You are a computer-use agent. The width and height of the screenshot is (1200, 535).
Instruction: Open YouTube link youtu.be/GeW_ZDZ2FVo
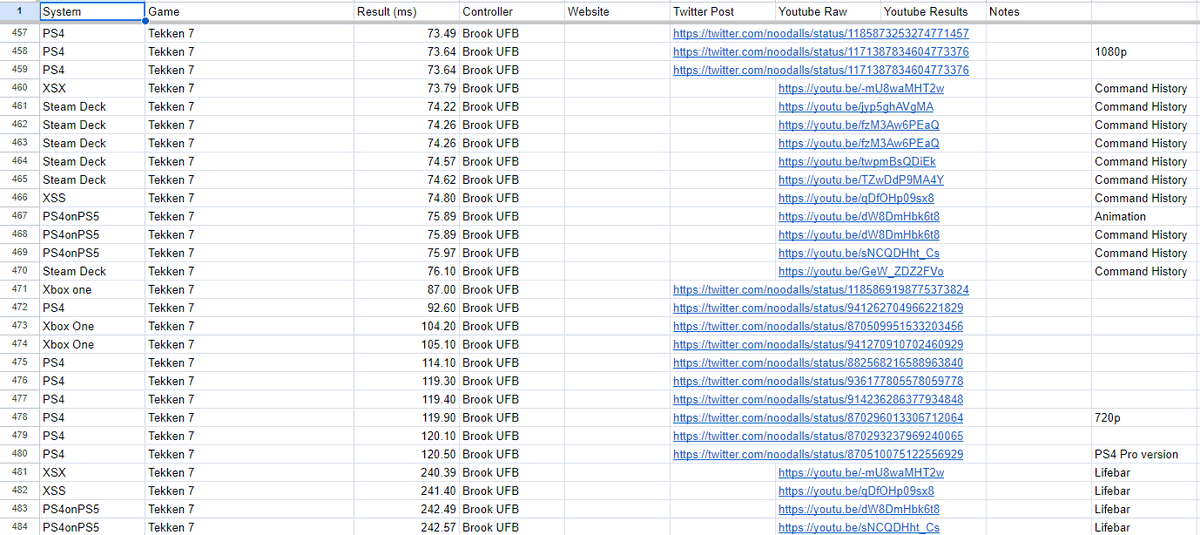(x=861, y=271)
